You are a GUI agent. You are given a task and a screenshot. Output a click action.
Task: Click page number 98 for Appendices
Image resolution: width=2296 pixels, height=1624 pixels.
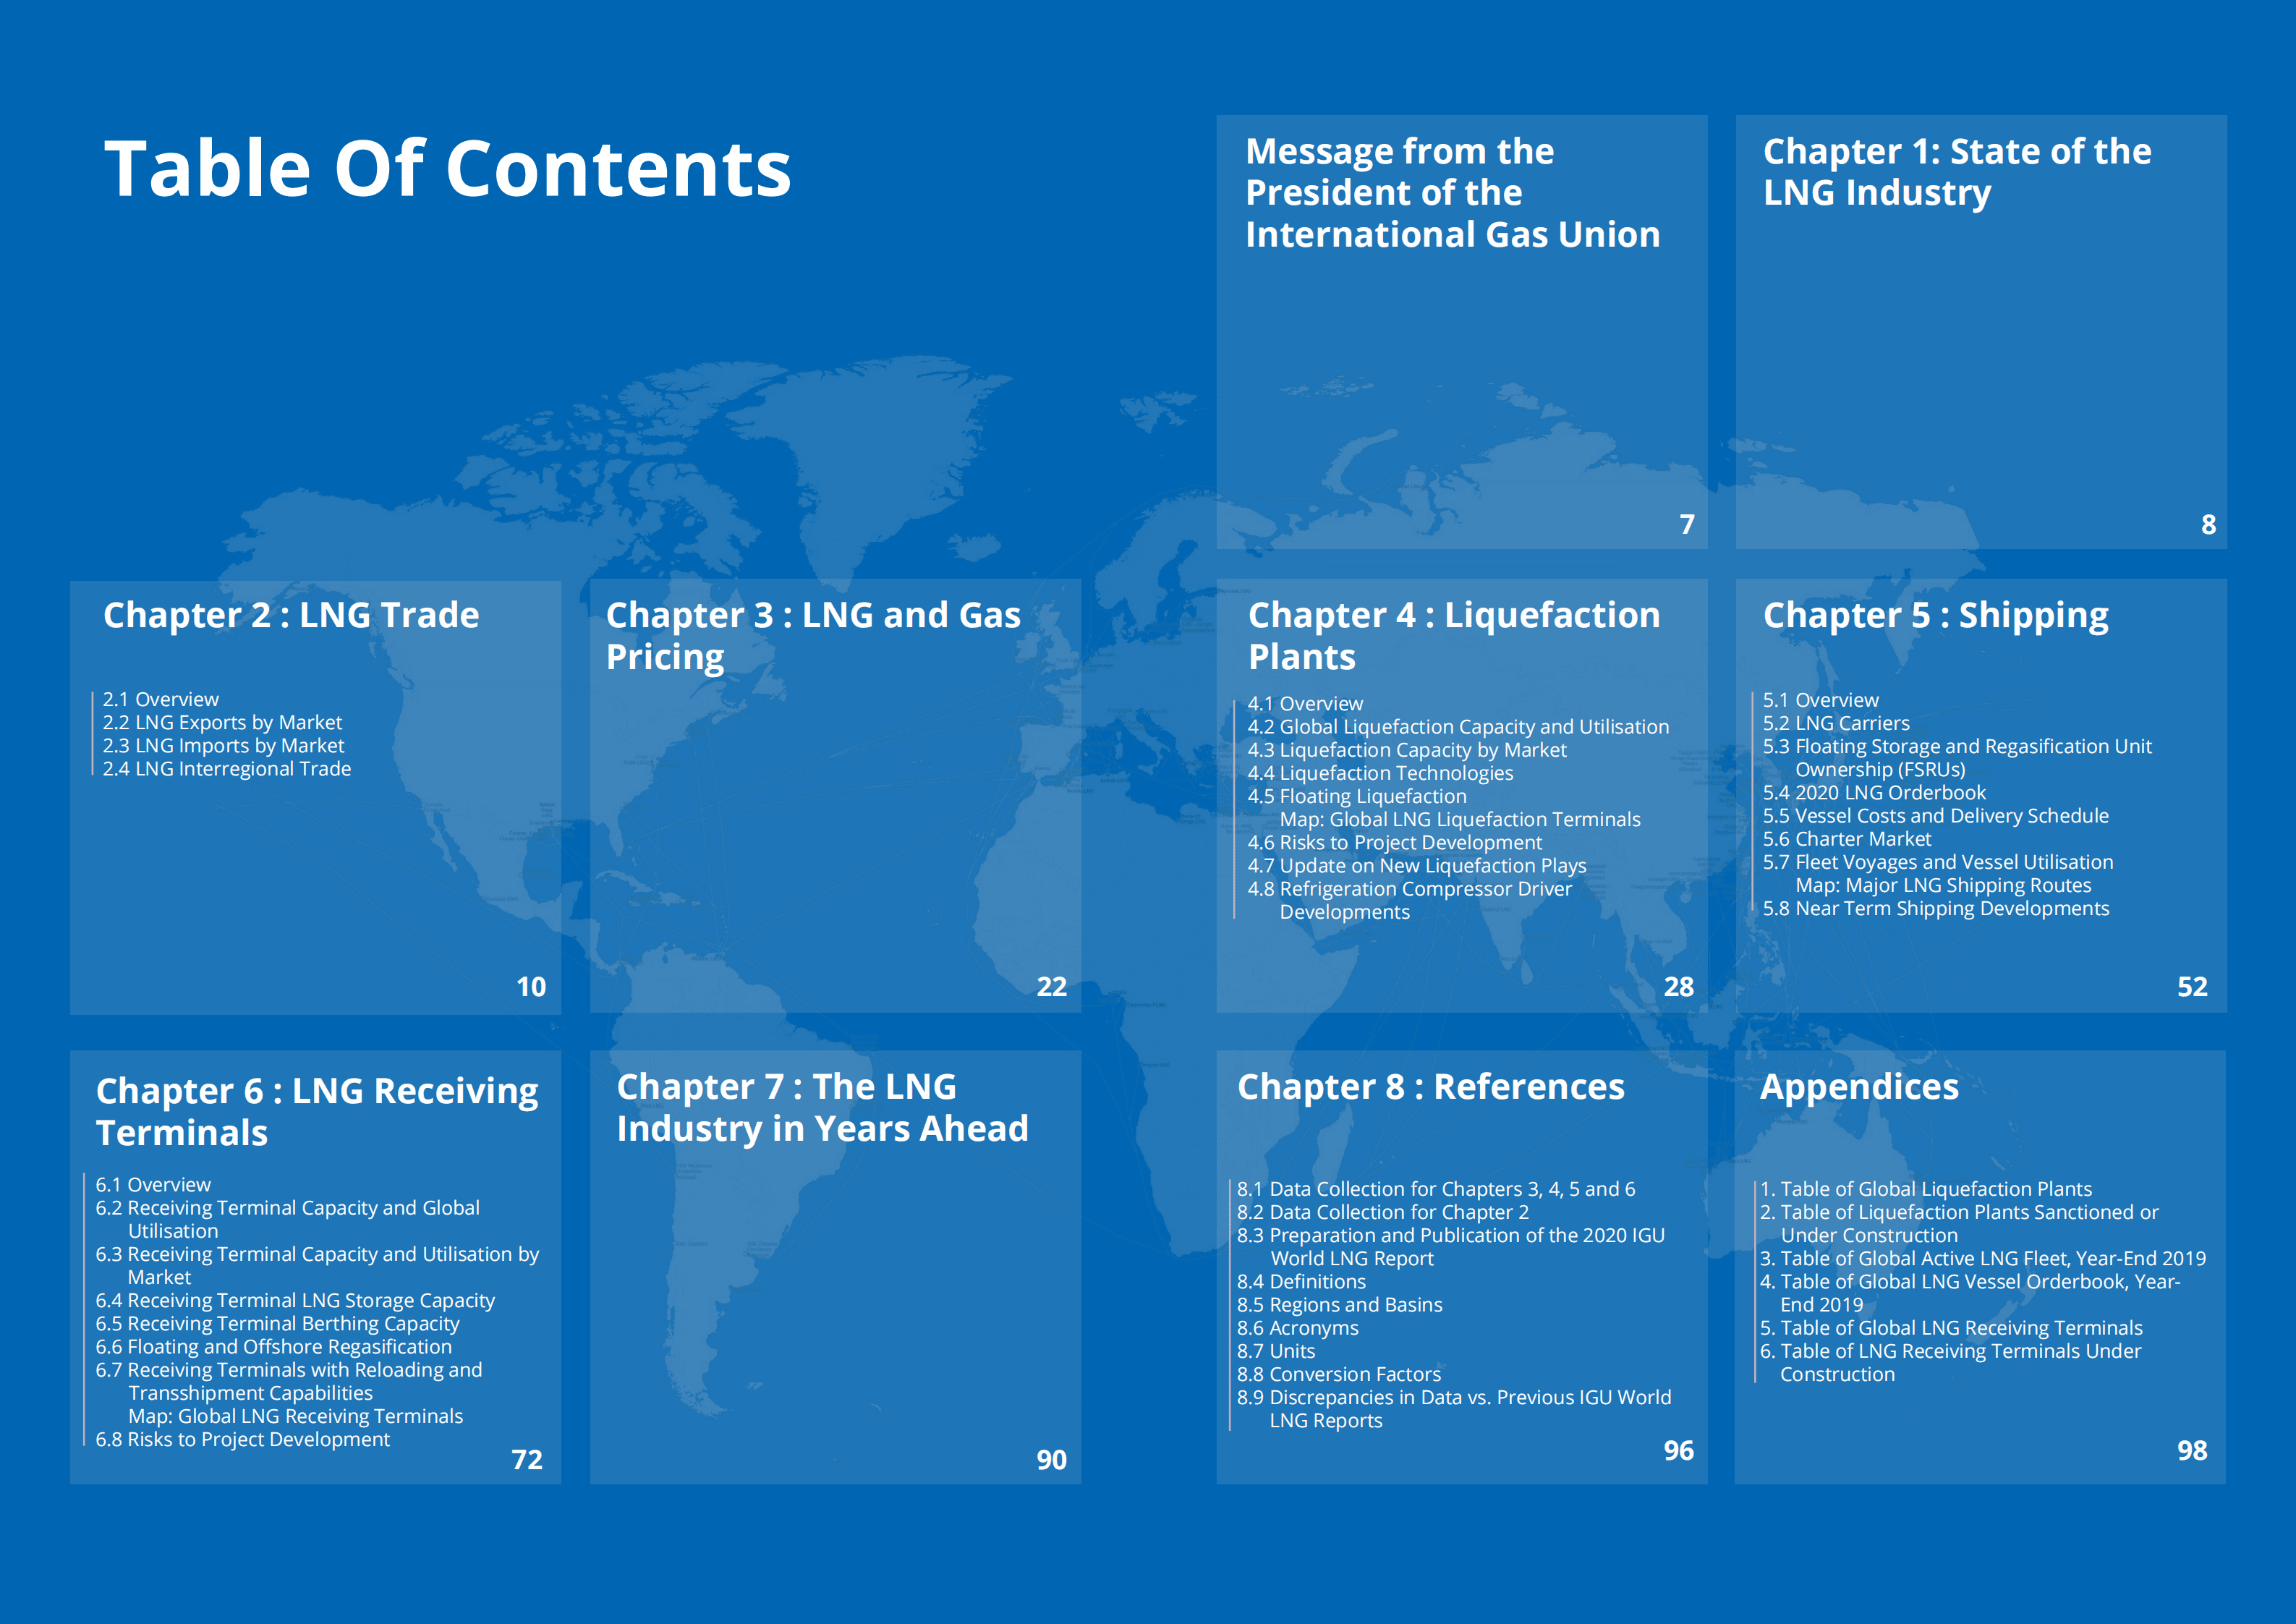[x=2194, y=1449]
